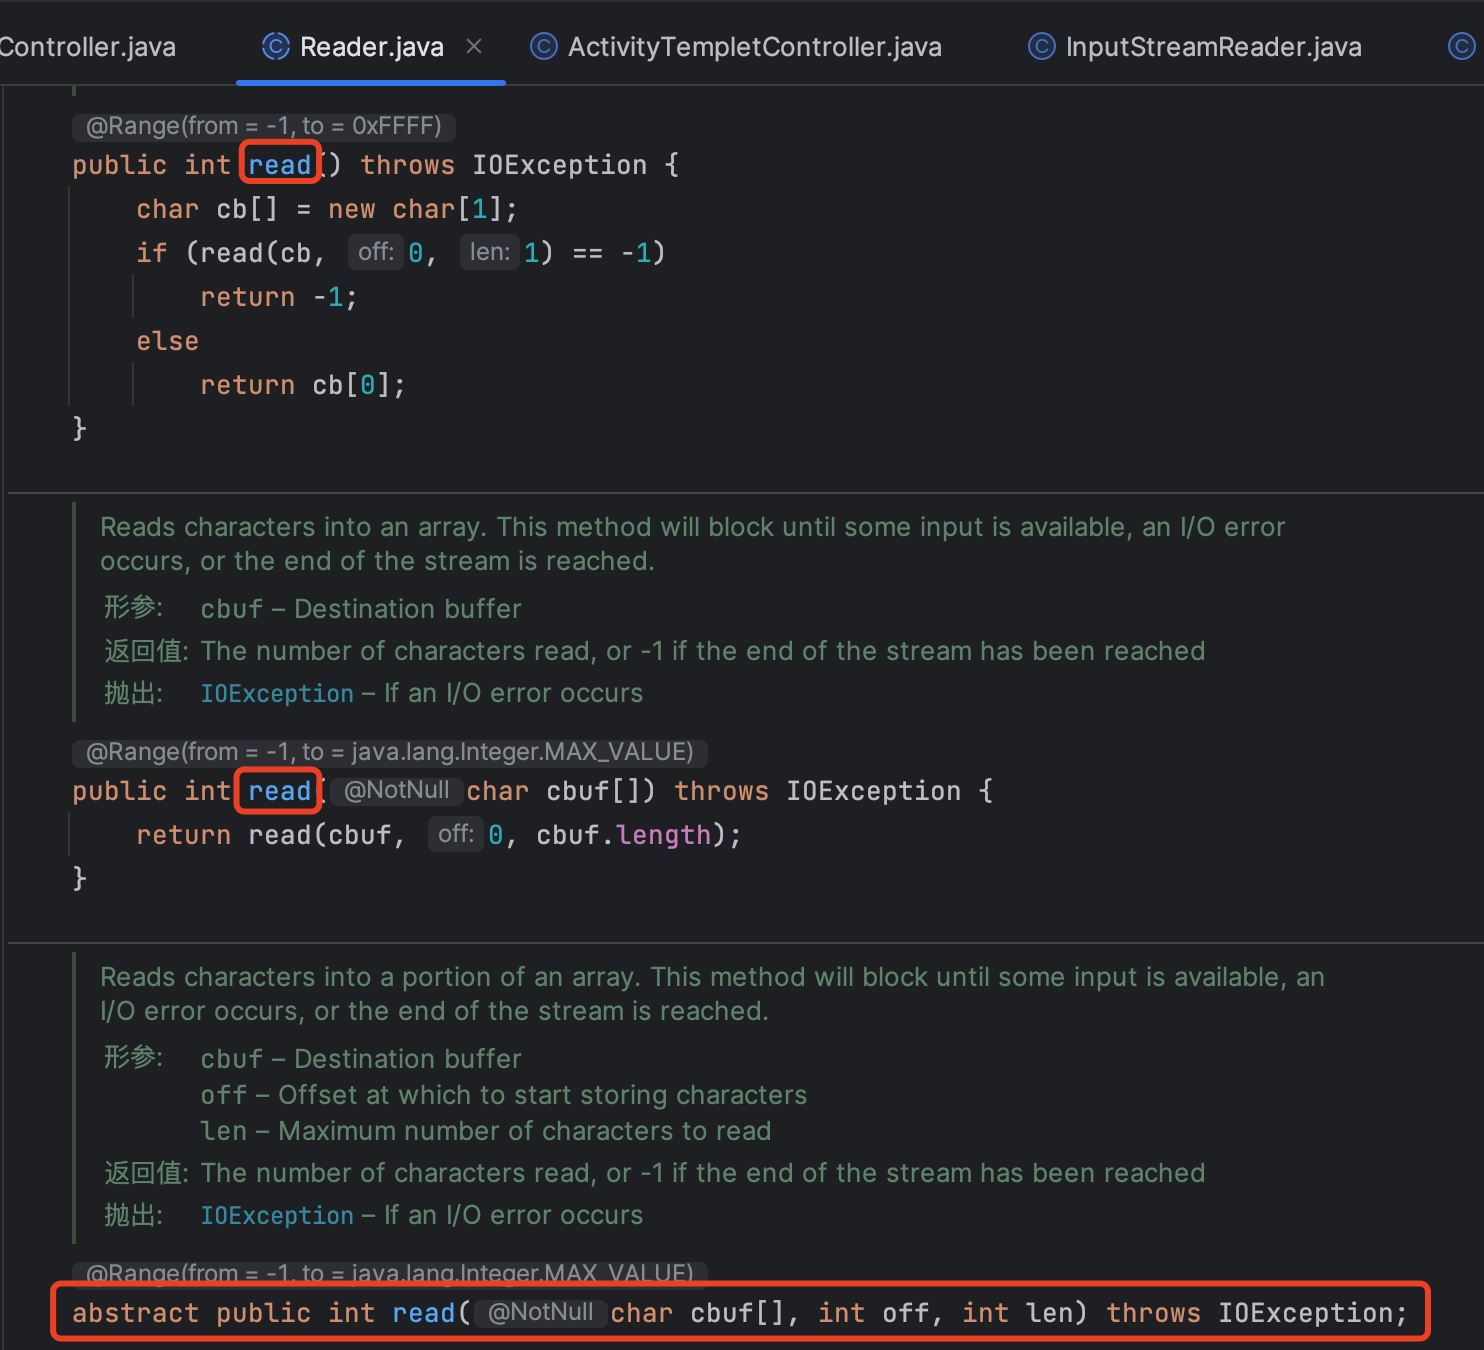Click the Reader.java class file icon
This screenshot has width=1484, height=1350.
pos(275,46)
